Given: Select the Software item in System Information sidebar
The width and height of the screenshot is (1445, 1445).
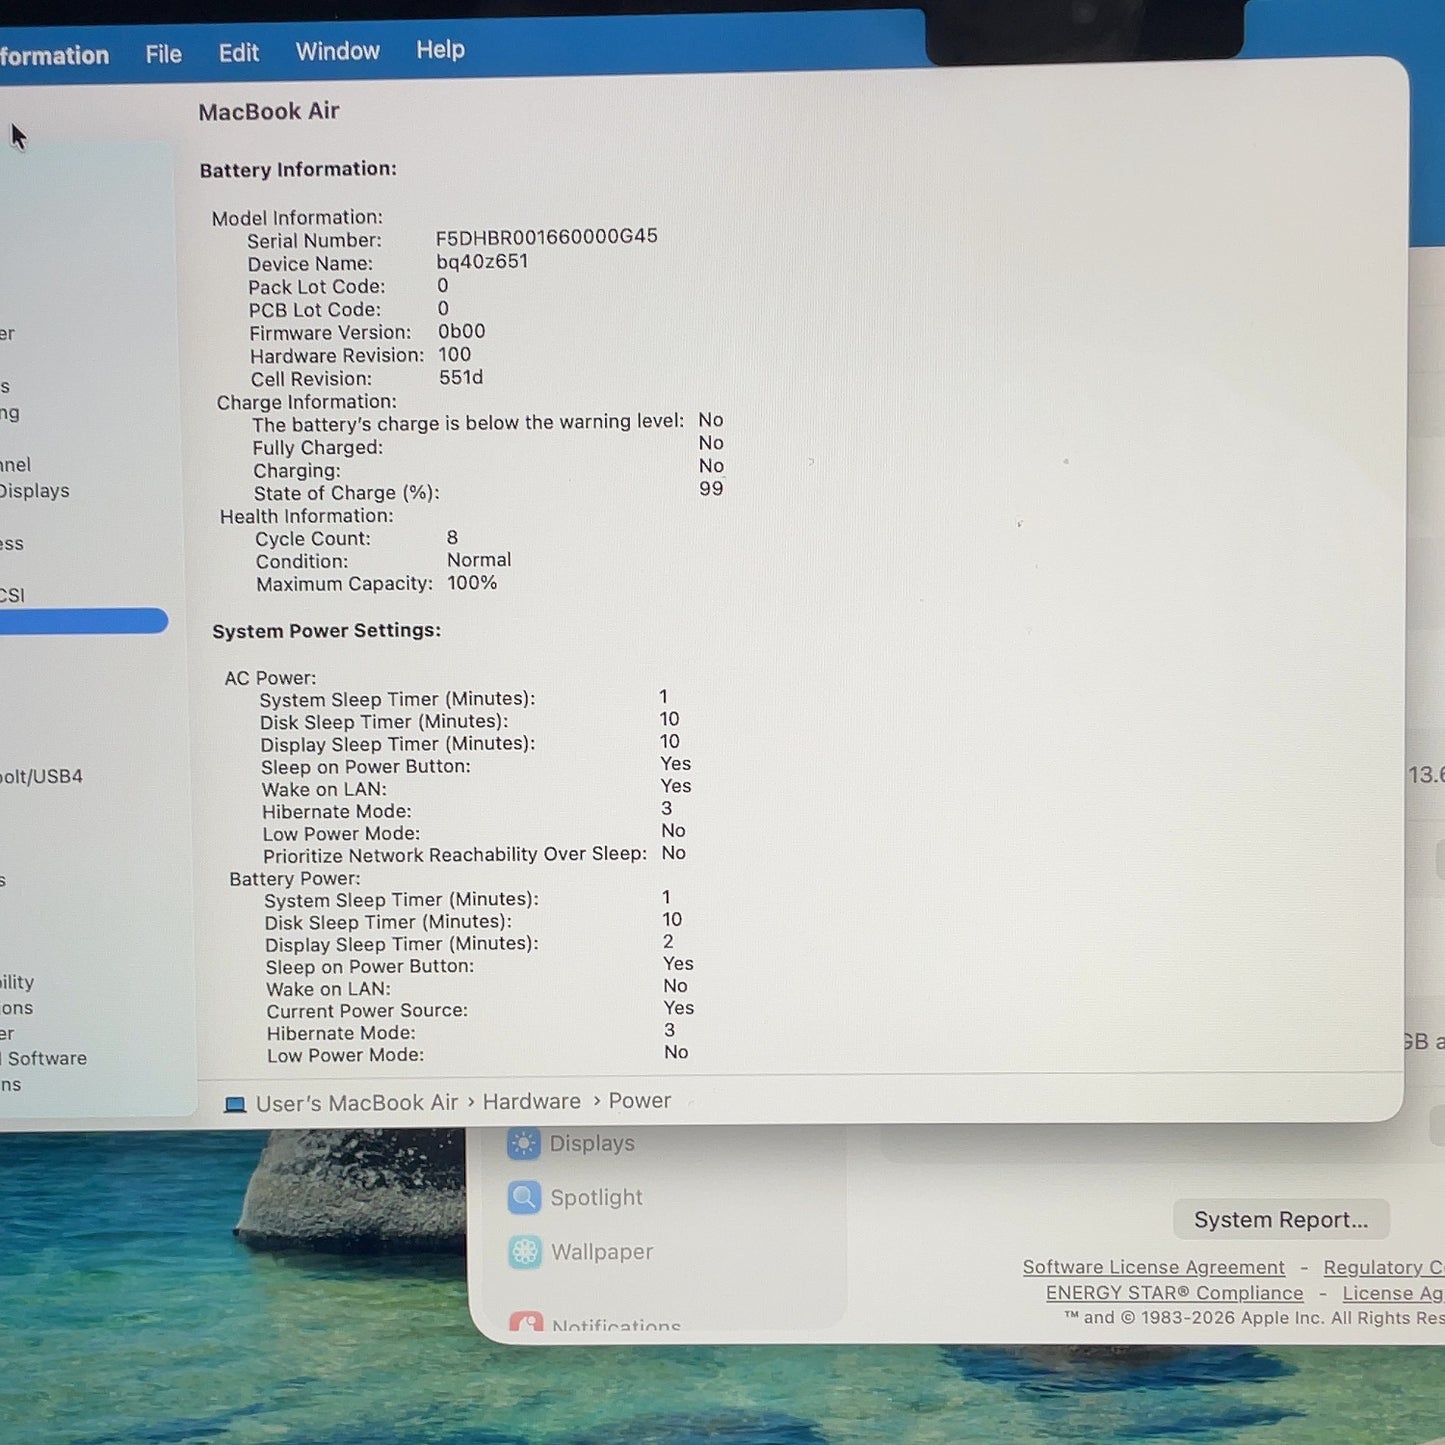Looking at the screenshot, I should tap(45, 1058).
